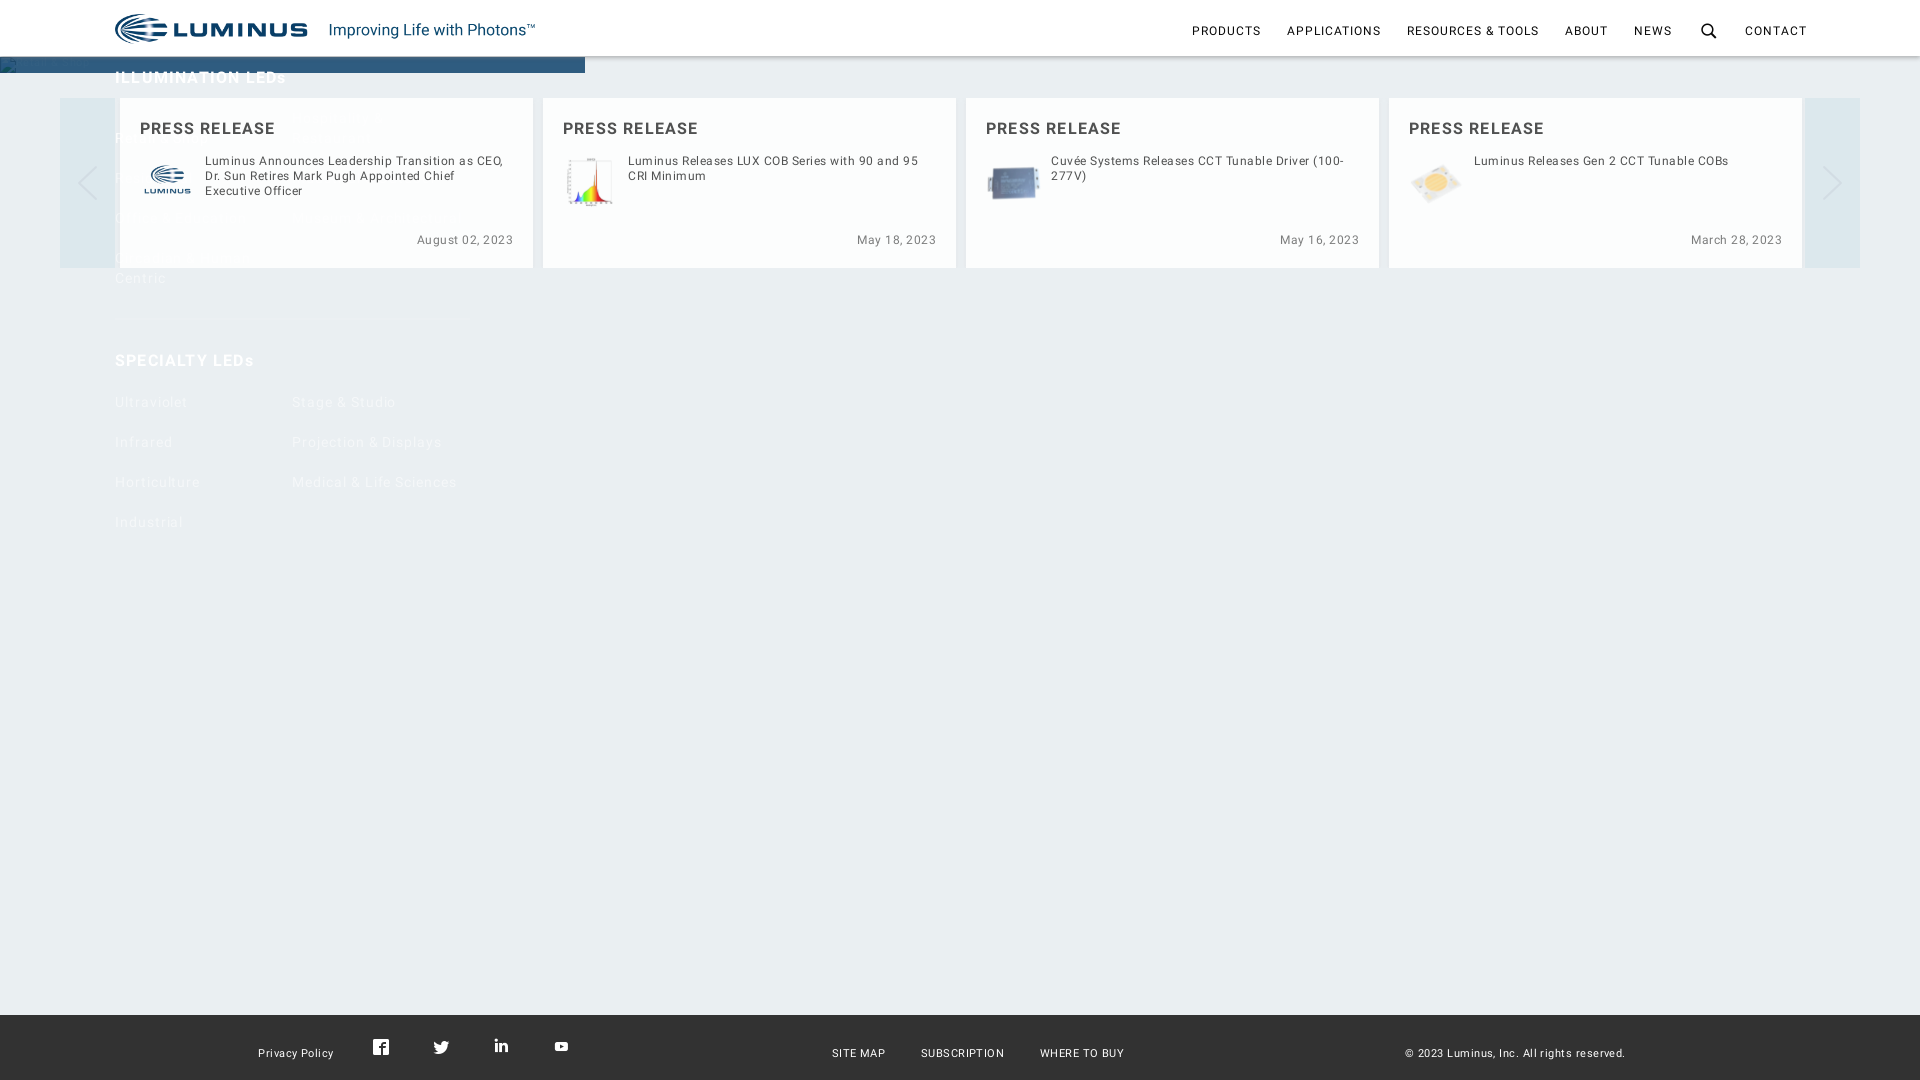The height and width of the screenshot is (1080, 1920).
Task: Expand the Products menu
Action: click(1226, 31)
